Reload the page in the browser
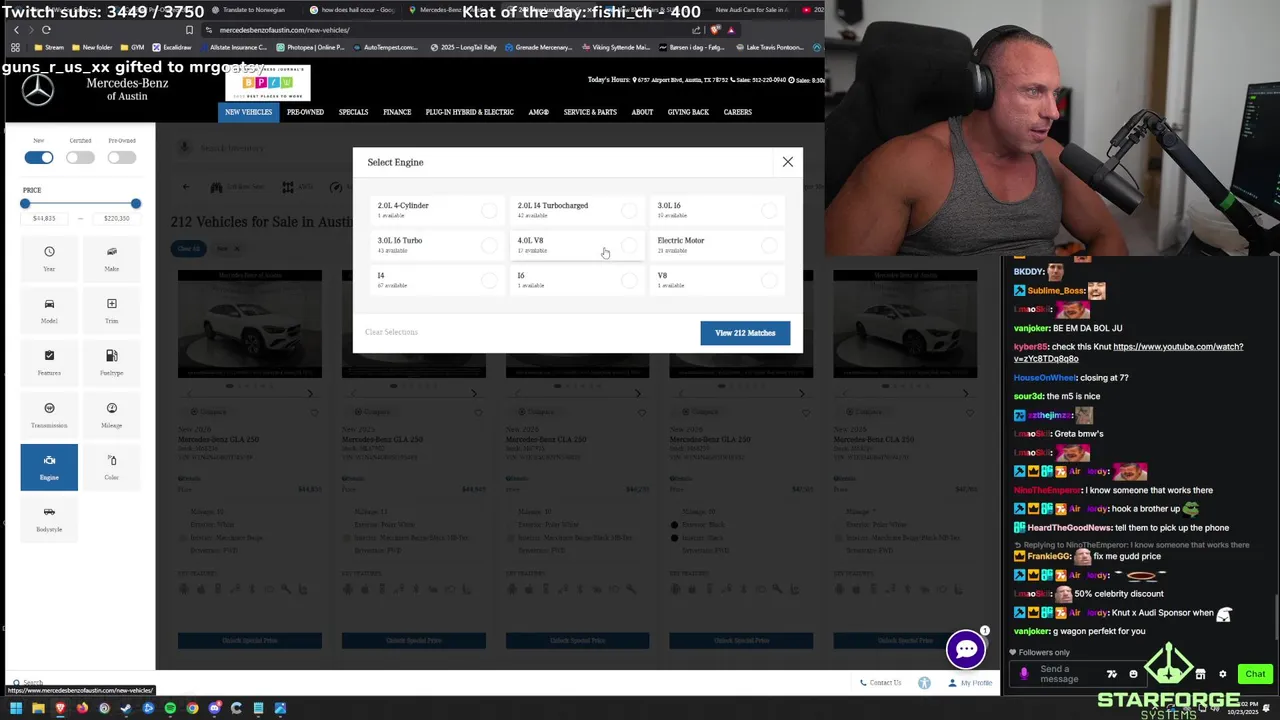The image size is (1280, 720). [x=46, y=30]
